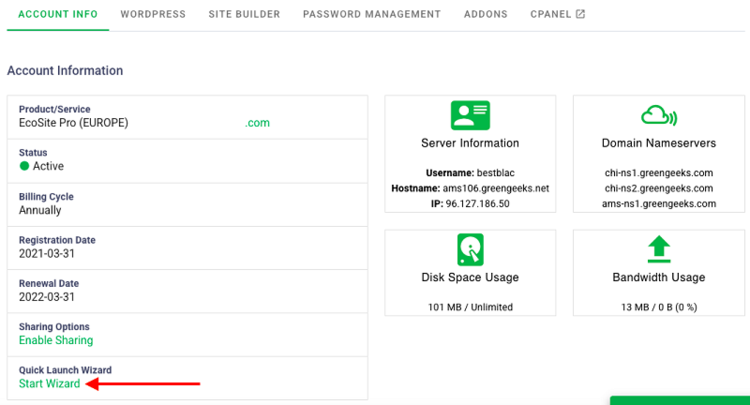Click the Bandwidth Usage upload arrow icon
750x405 pixels.
click(659, 249)
